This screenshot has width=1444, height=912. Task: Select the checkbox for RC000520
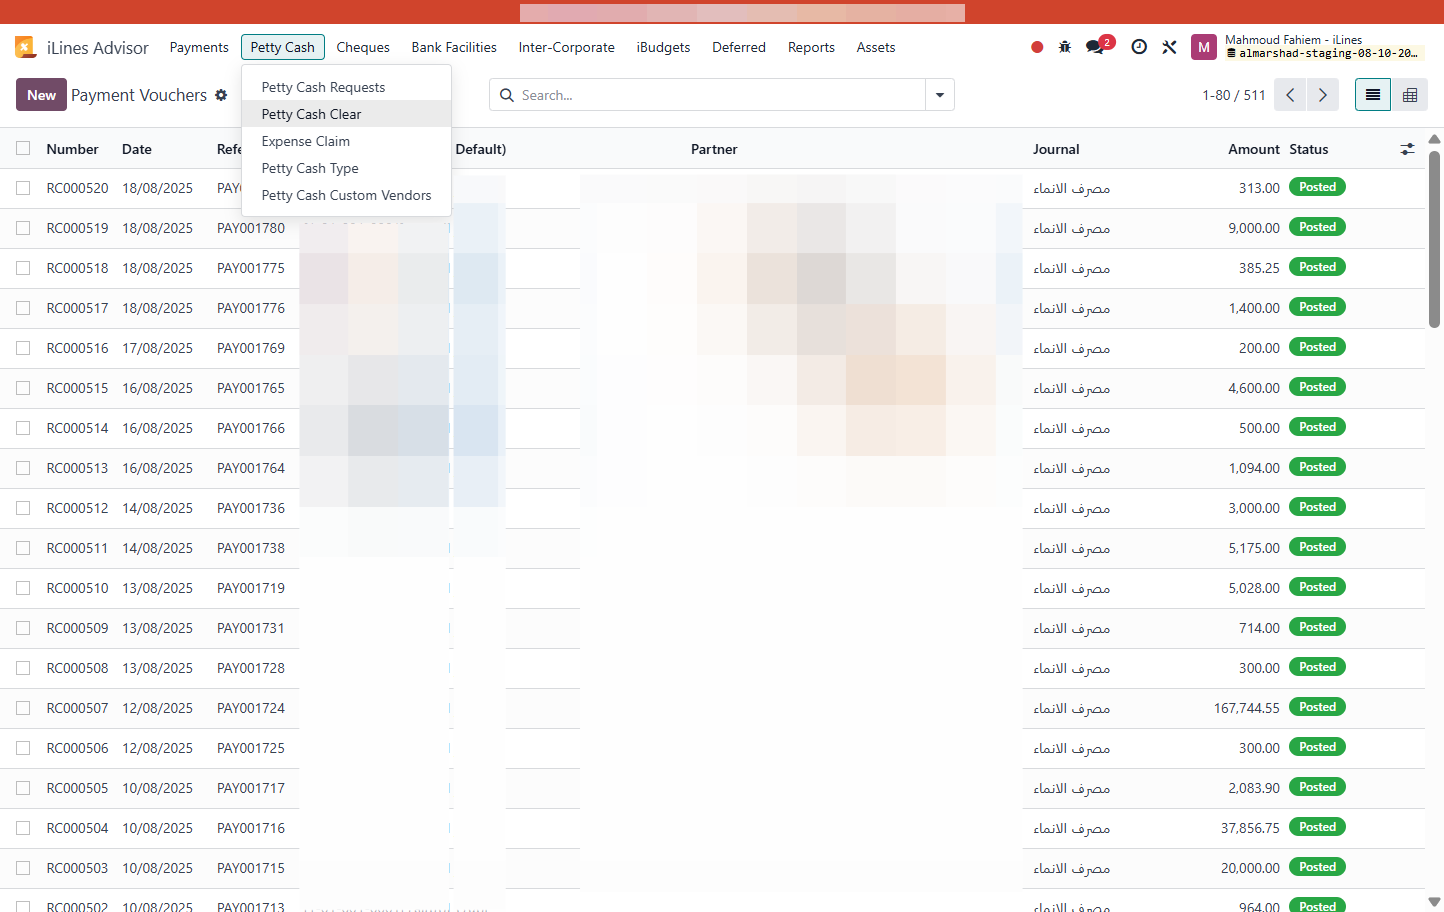tap(23, 188)
